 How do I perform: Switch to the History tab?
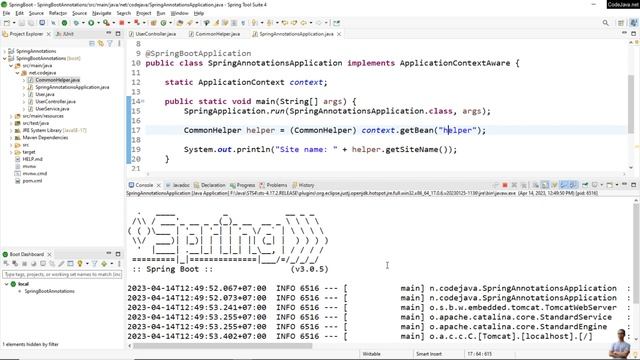303,185
